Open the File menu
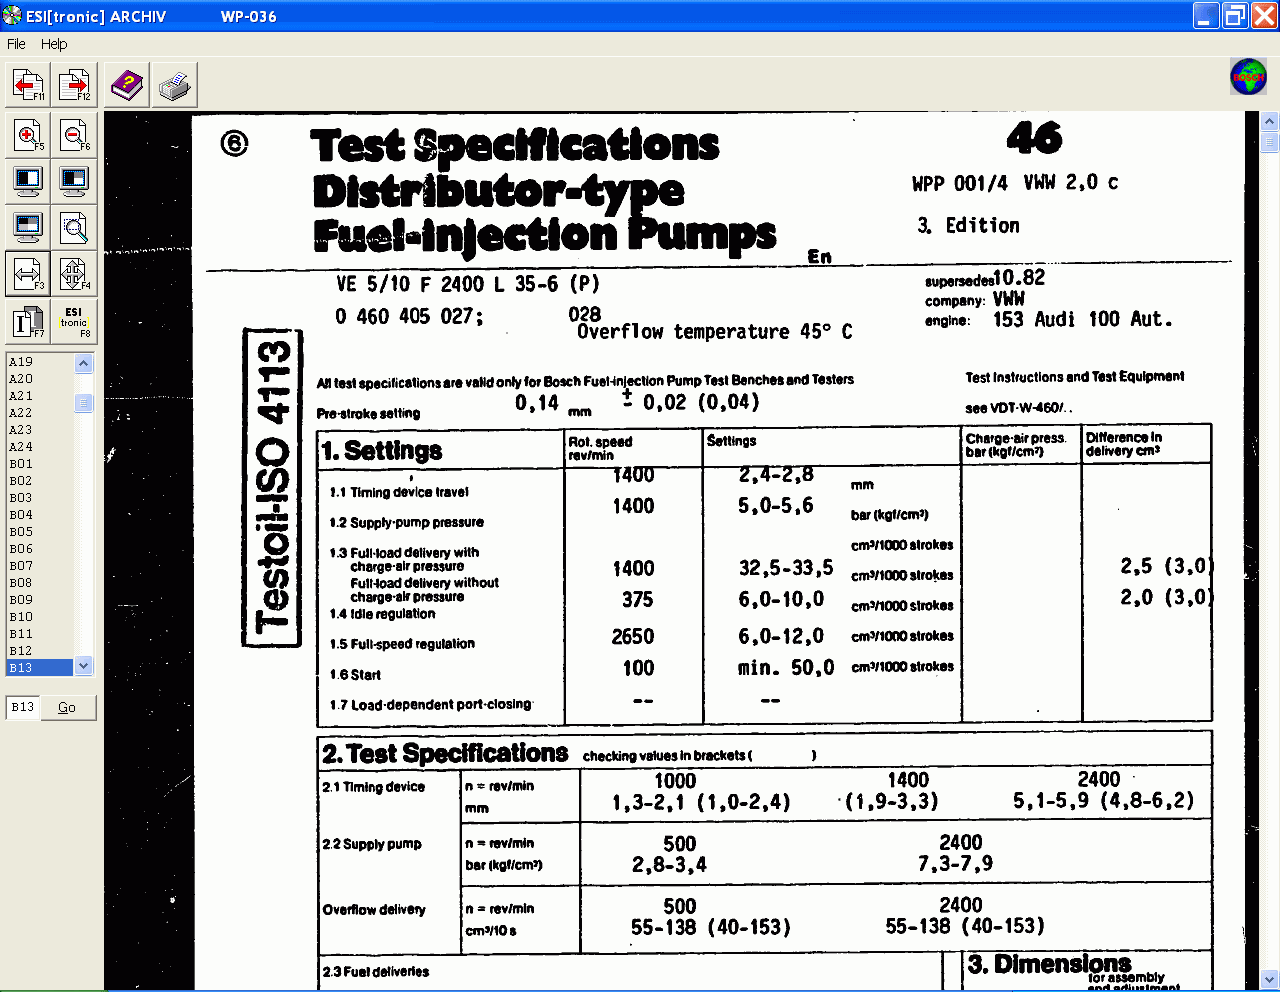The image size is (1280, 992). tap(16, 44)
